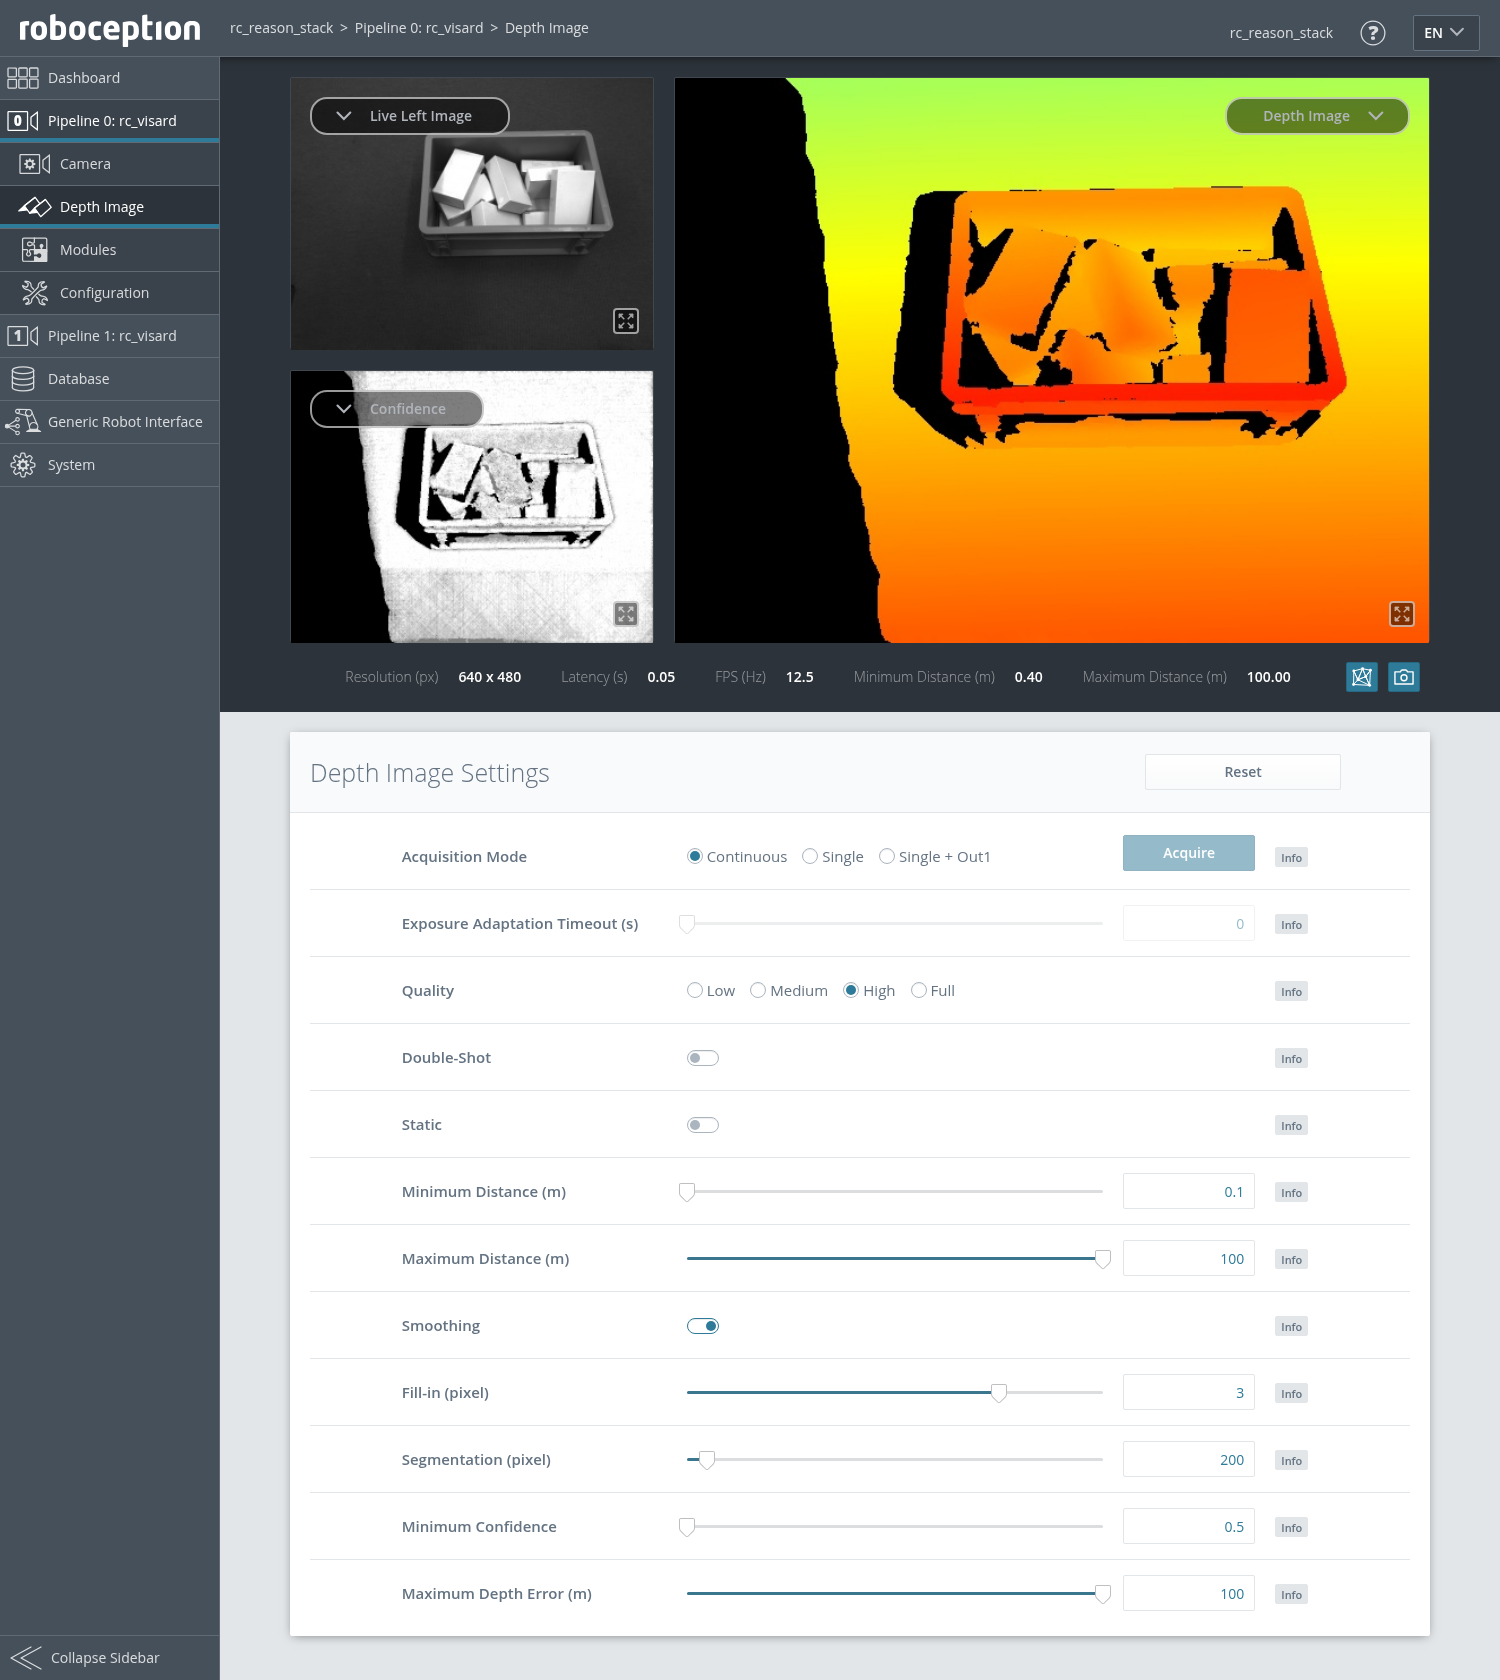Open the EN language dropdown
Image resolution: width=1500 pixels, height=1680 pixels.
coord(1444,33)
